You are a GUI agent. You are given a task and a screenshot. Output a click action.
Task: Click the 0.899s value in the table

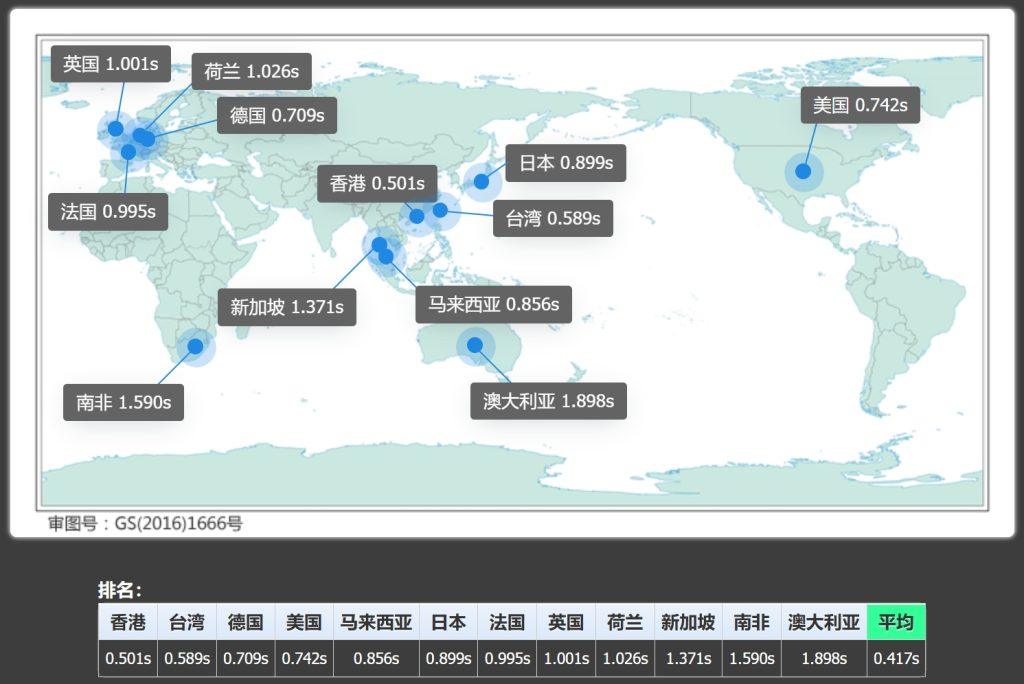tap(449, 658)
